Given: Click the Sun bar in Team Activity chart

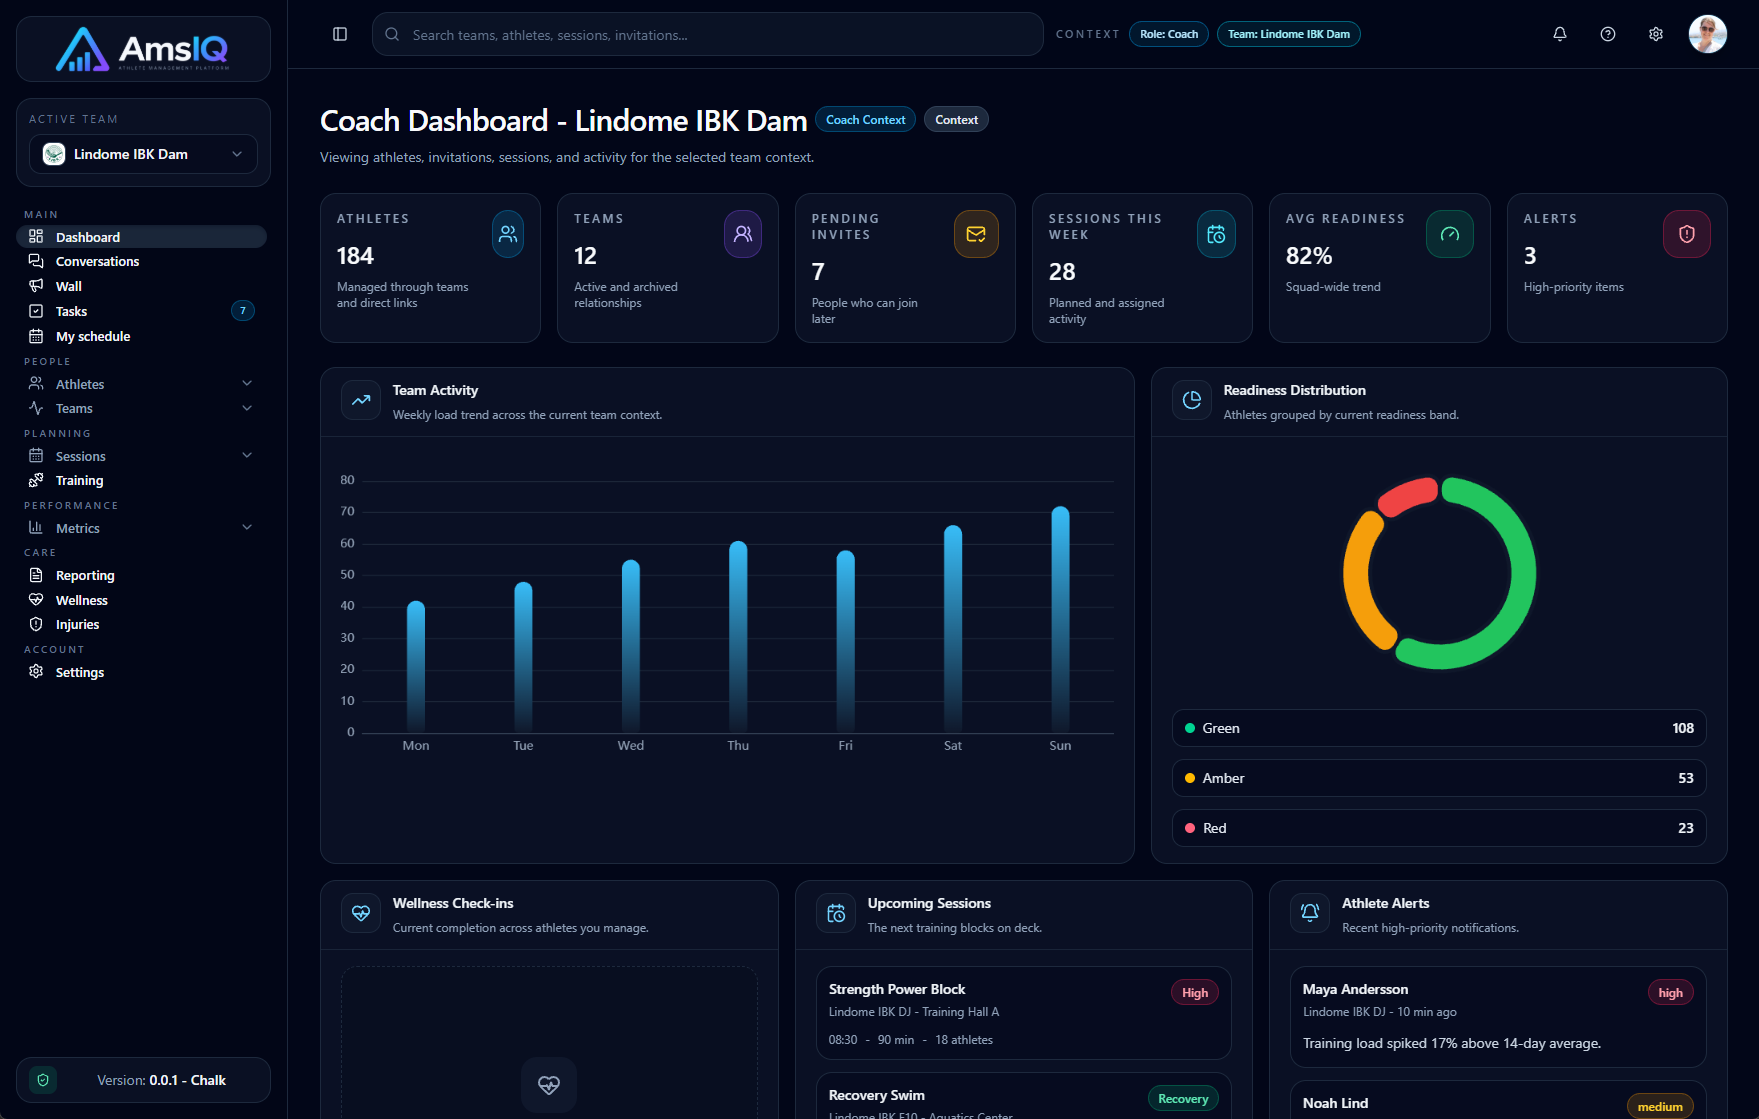Looking at the screenshot, I should pos(1060,620).
